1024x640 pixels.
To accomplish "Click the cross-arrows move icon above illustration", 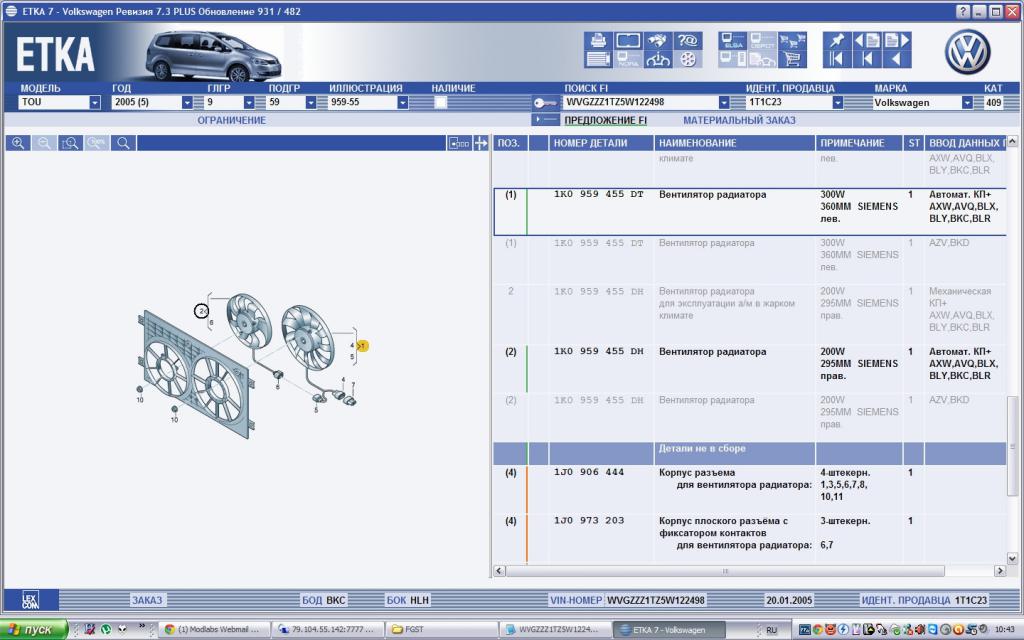I will [x=481, y=143].
